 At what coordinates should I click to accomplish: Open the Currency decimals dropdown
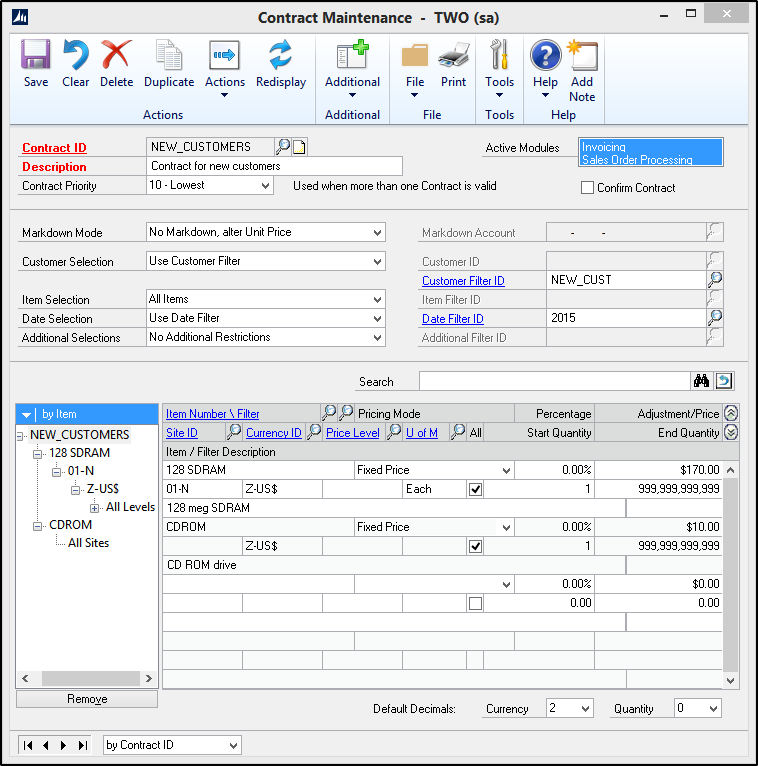tap(585, 708)
